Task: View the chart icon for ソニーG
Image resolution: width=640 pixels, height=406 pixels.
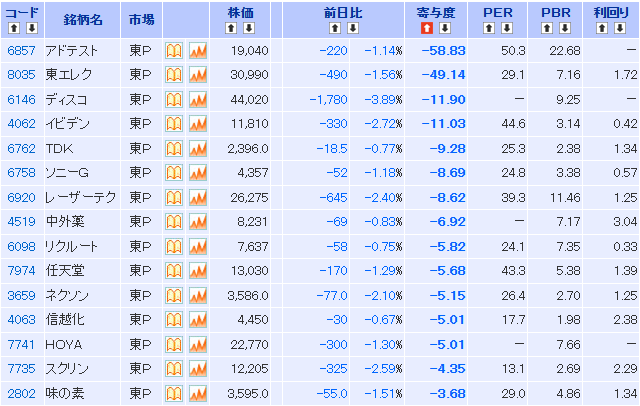Action: click(x=197, y=172)
